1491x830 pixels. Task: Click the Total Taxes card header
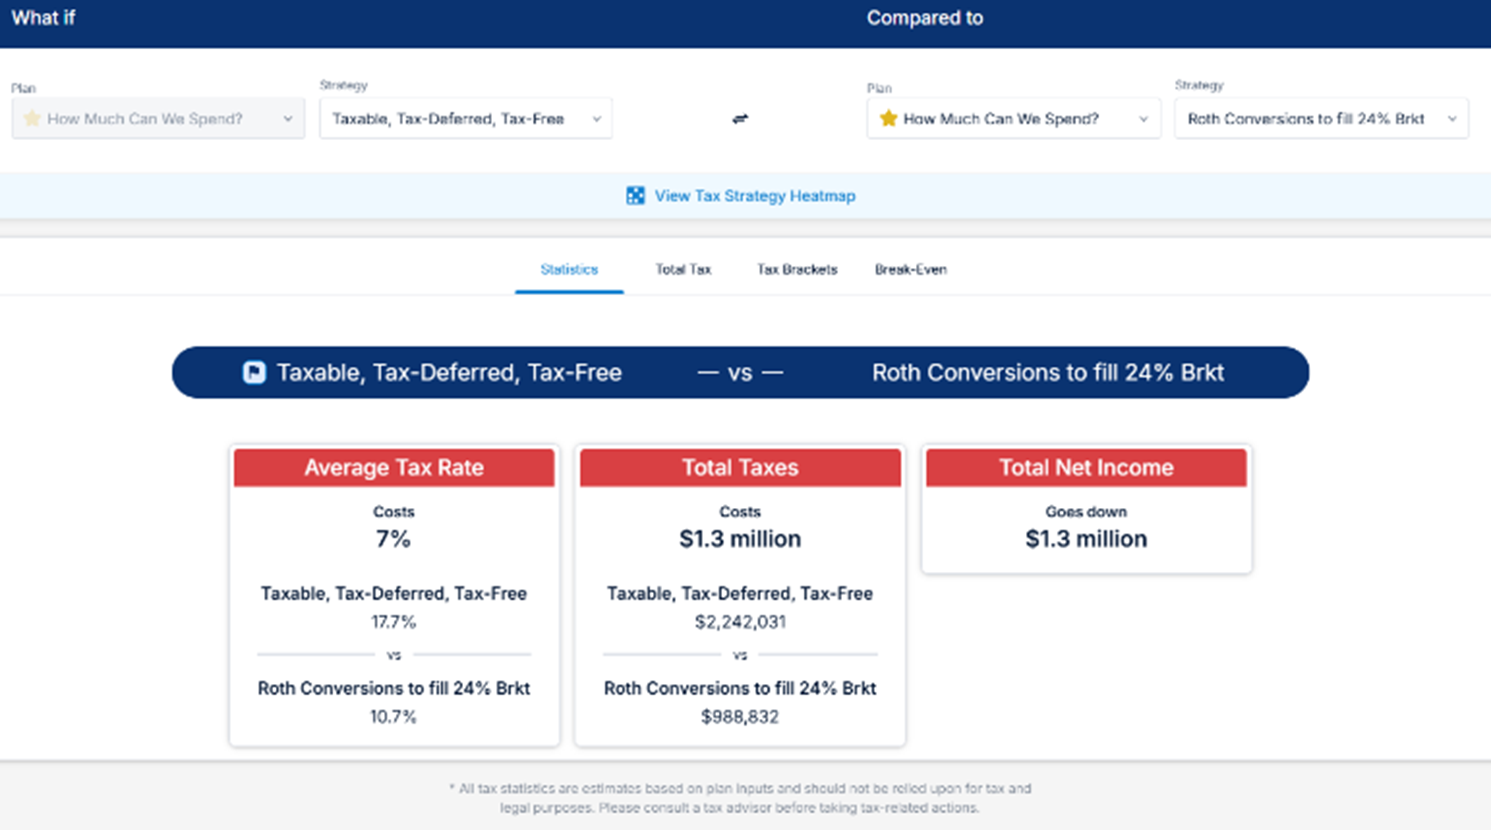tap(740, 468)
